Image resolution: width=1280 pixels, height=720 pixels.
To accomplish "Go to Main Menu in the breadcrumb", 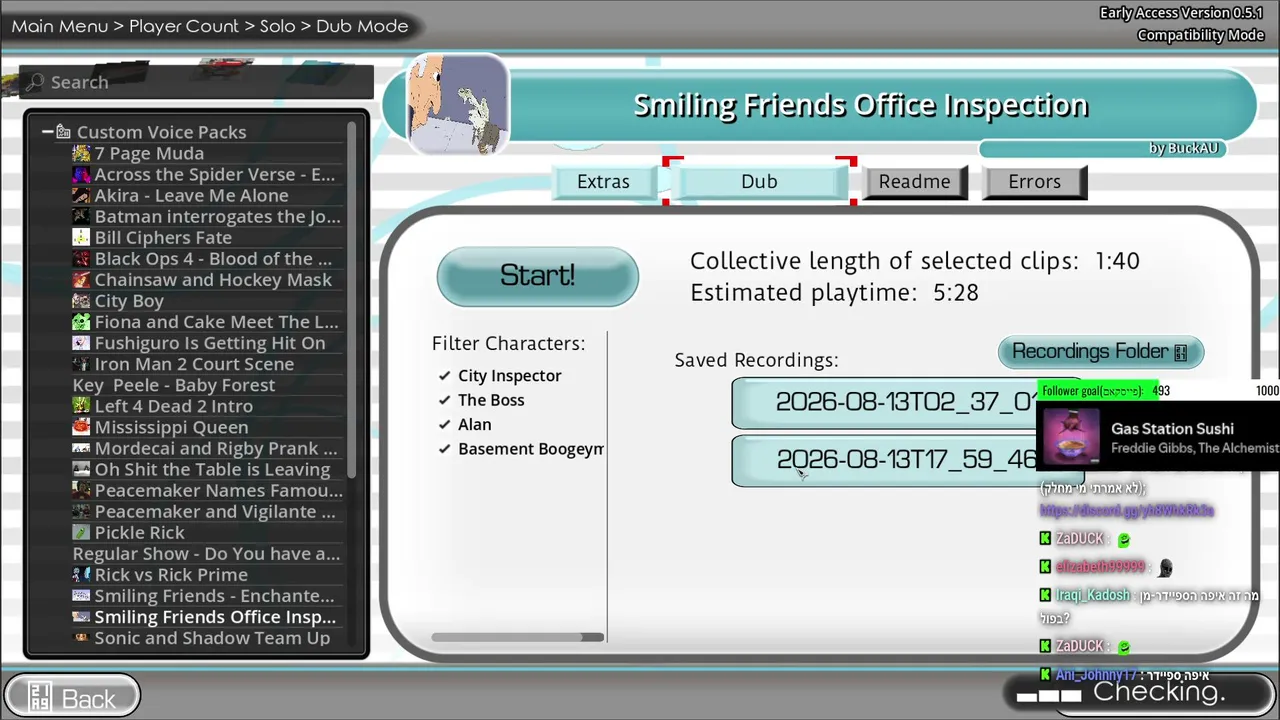I will pyautogui.click(x=60, y=26).
